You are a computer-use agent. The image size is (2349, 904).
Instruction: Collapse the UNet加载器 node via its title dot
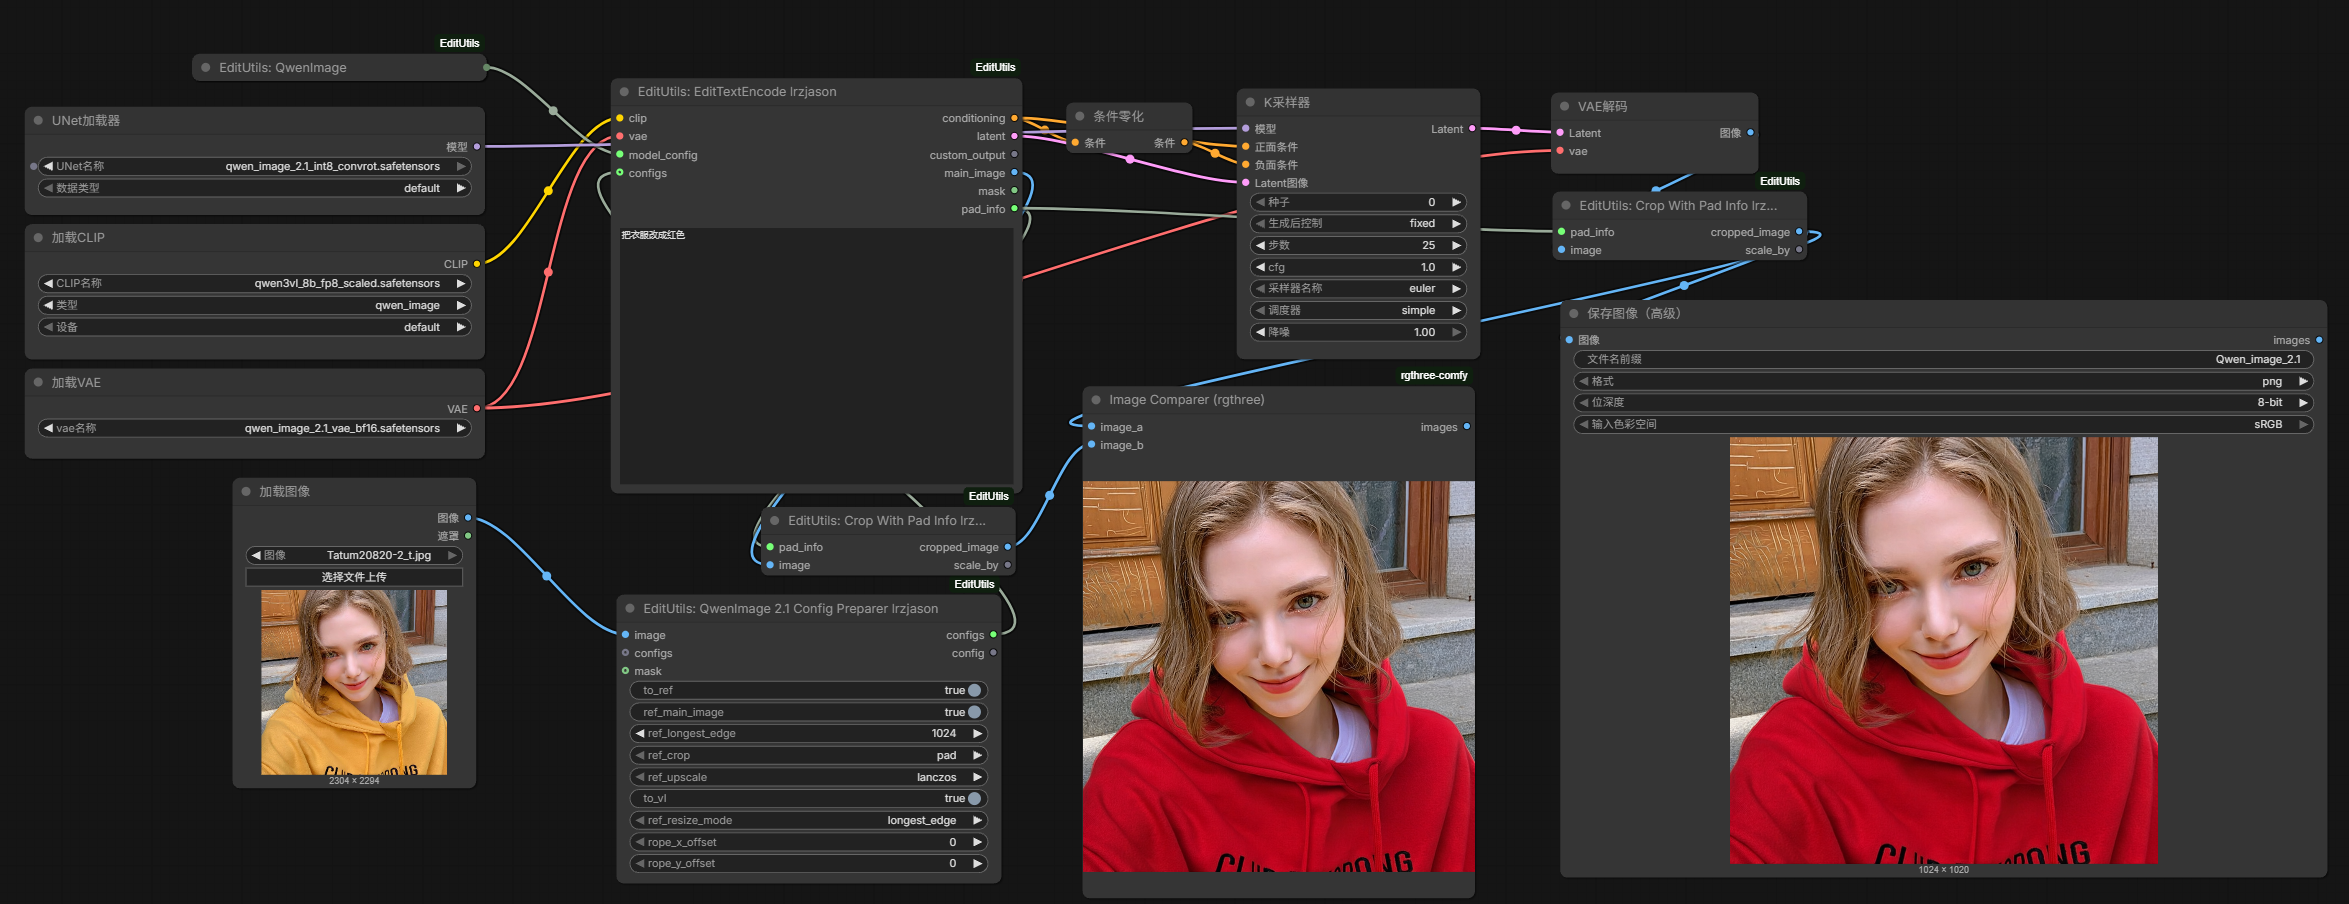pos(38,120)
